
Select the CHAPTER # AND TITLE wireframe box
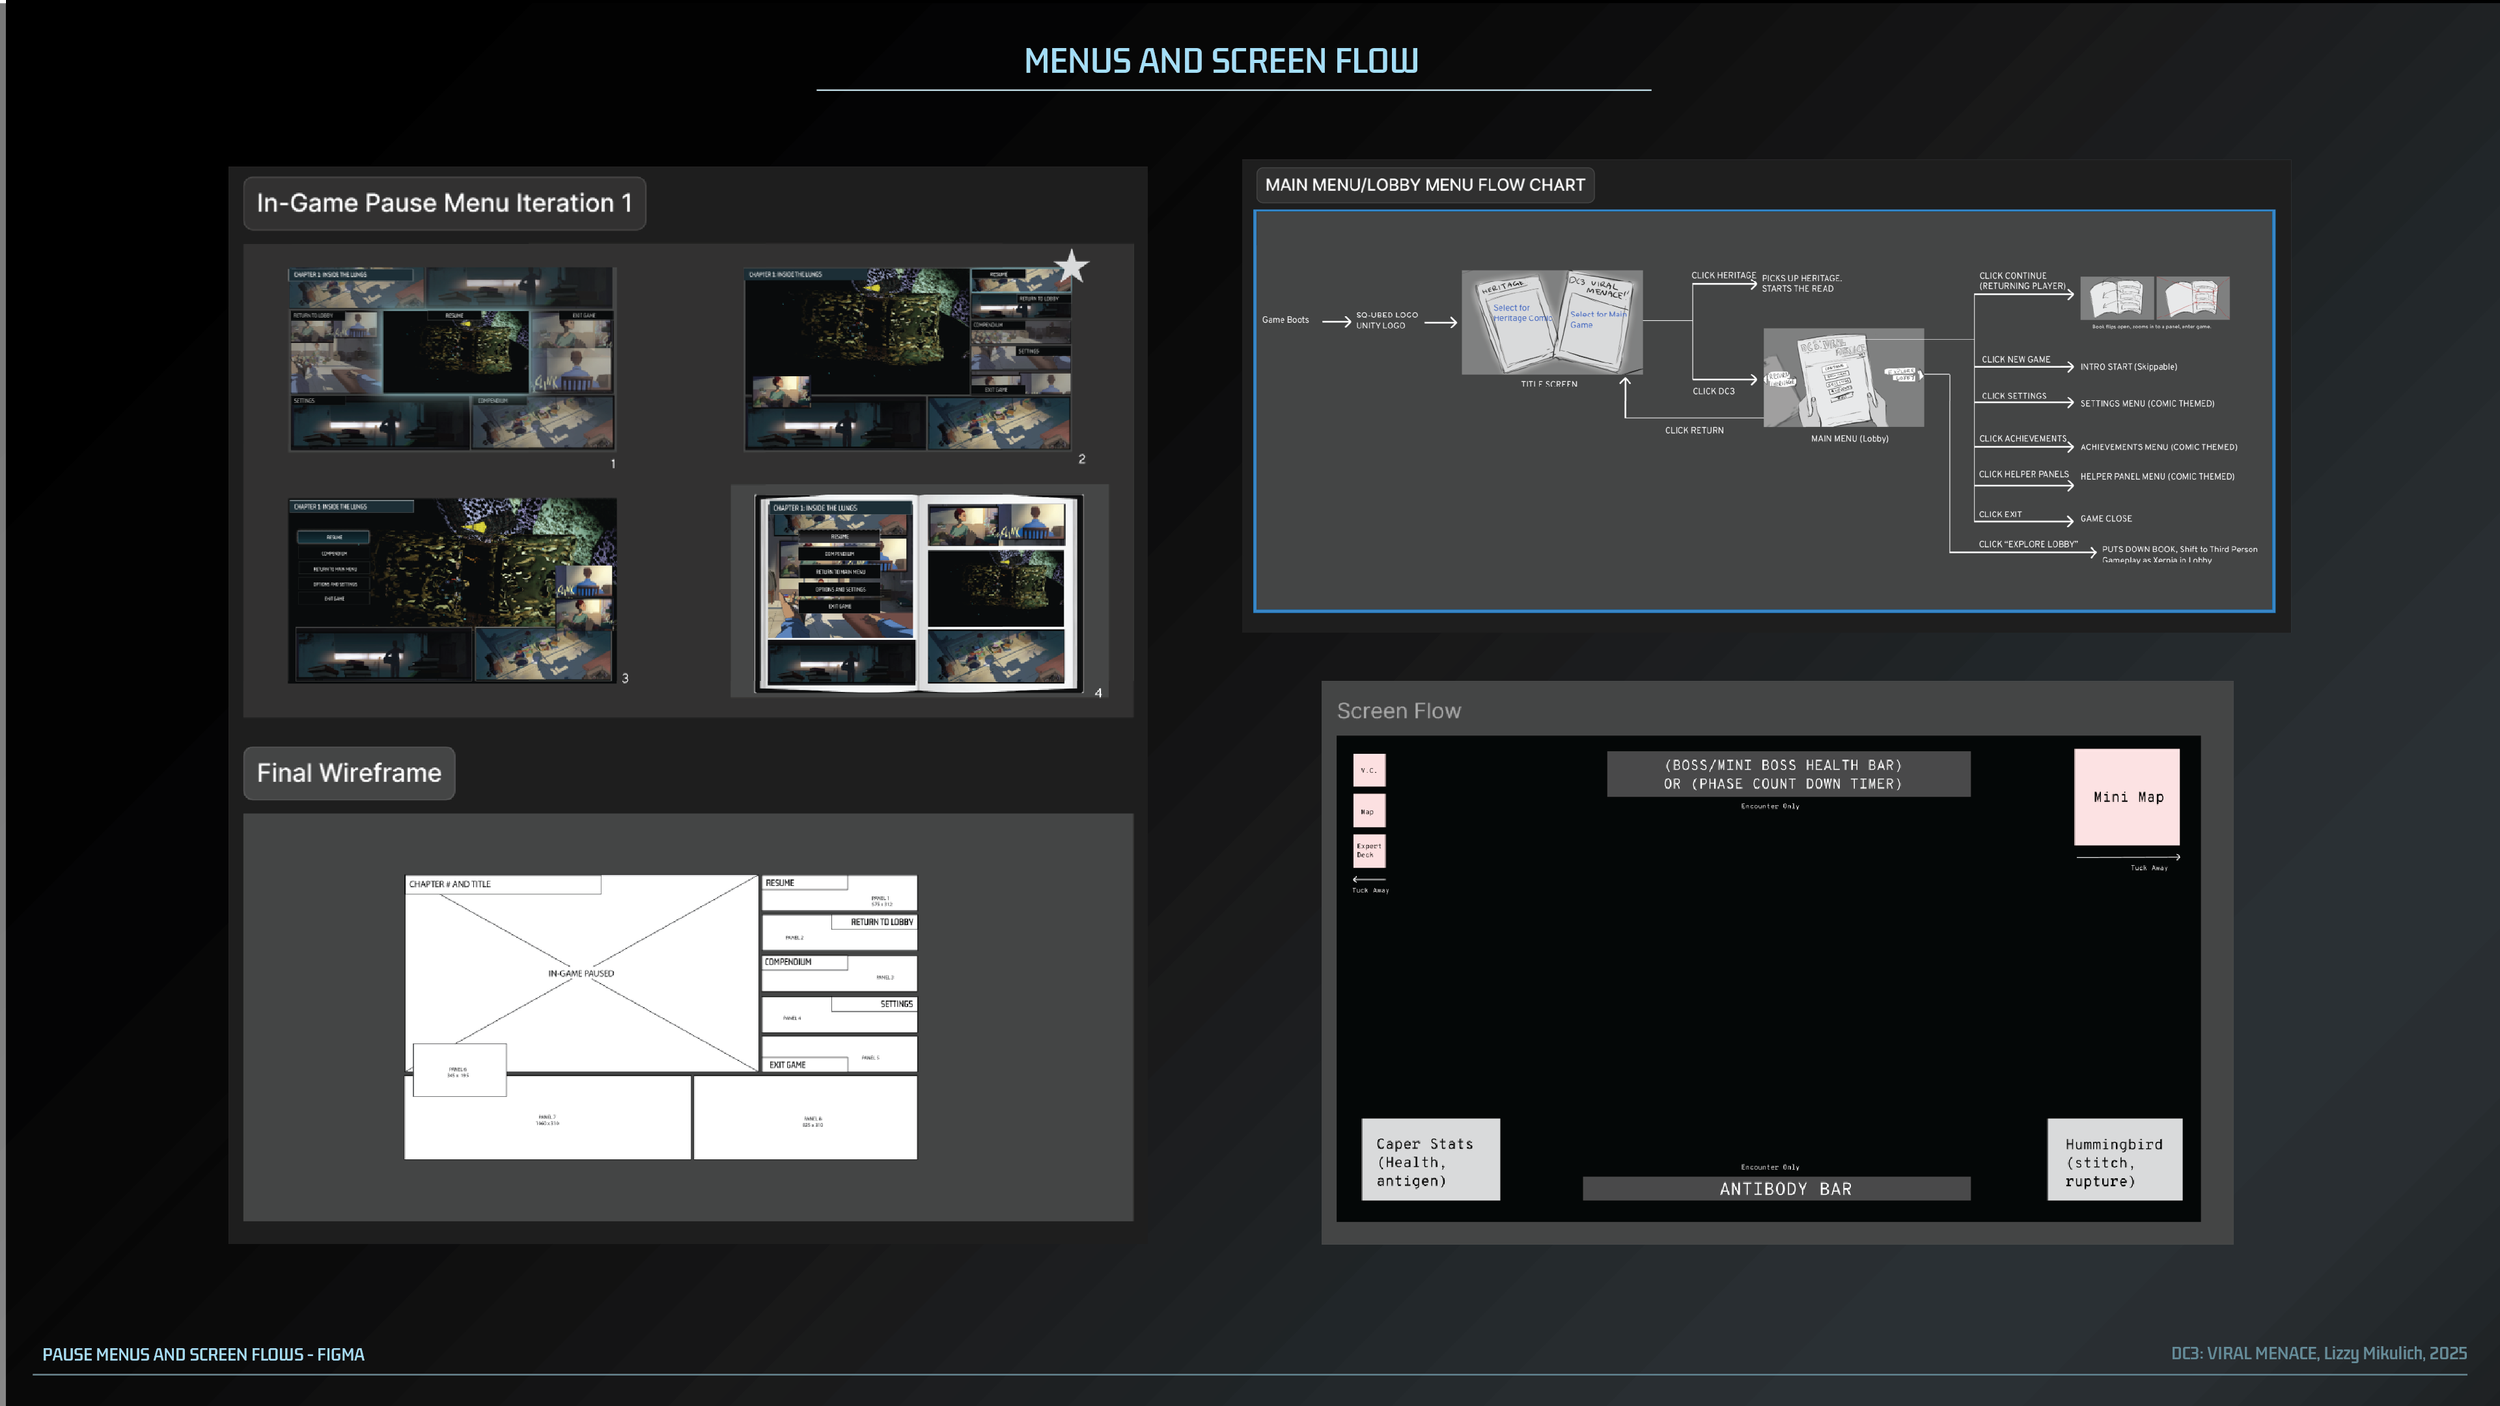(x=503, y=884)
